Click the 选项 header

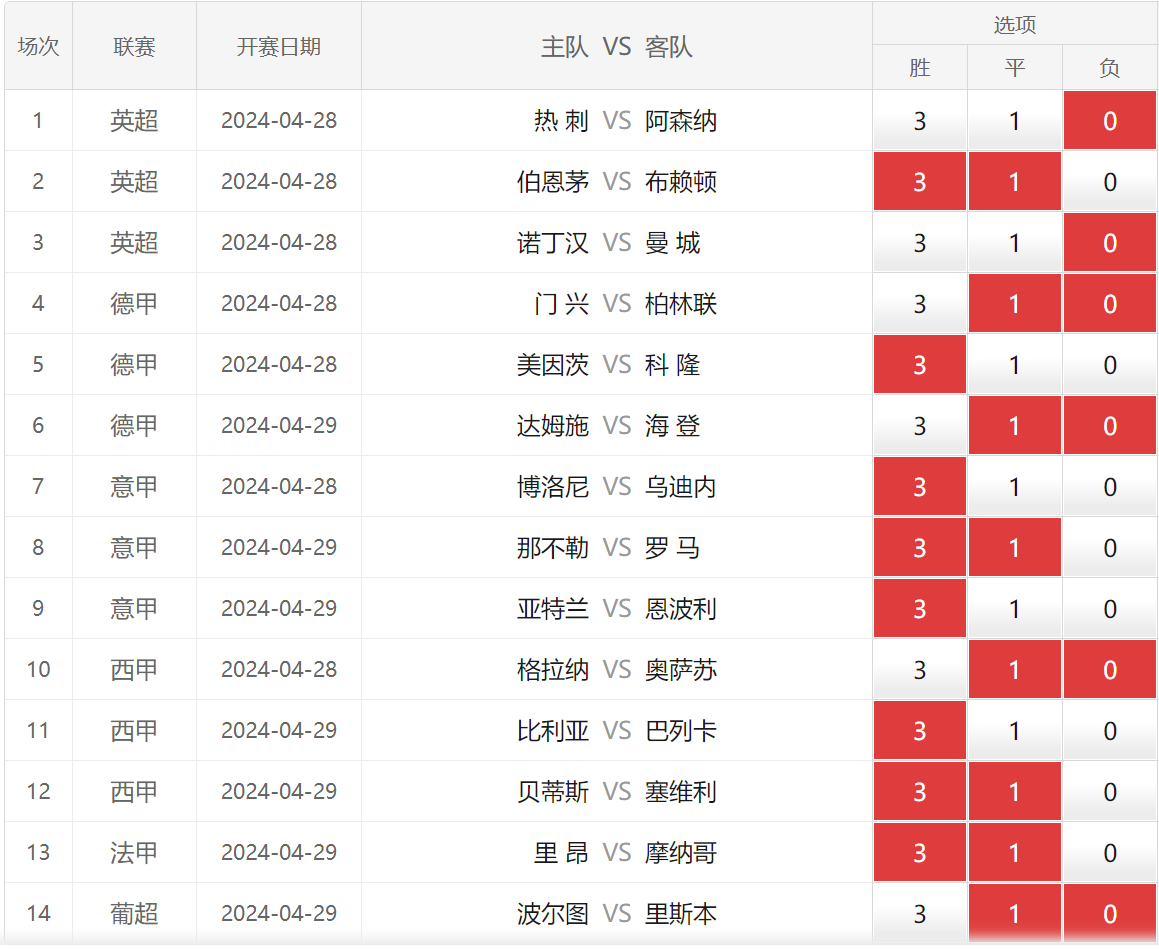tap(1015, 24)
